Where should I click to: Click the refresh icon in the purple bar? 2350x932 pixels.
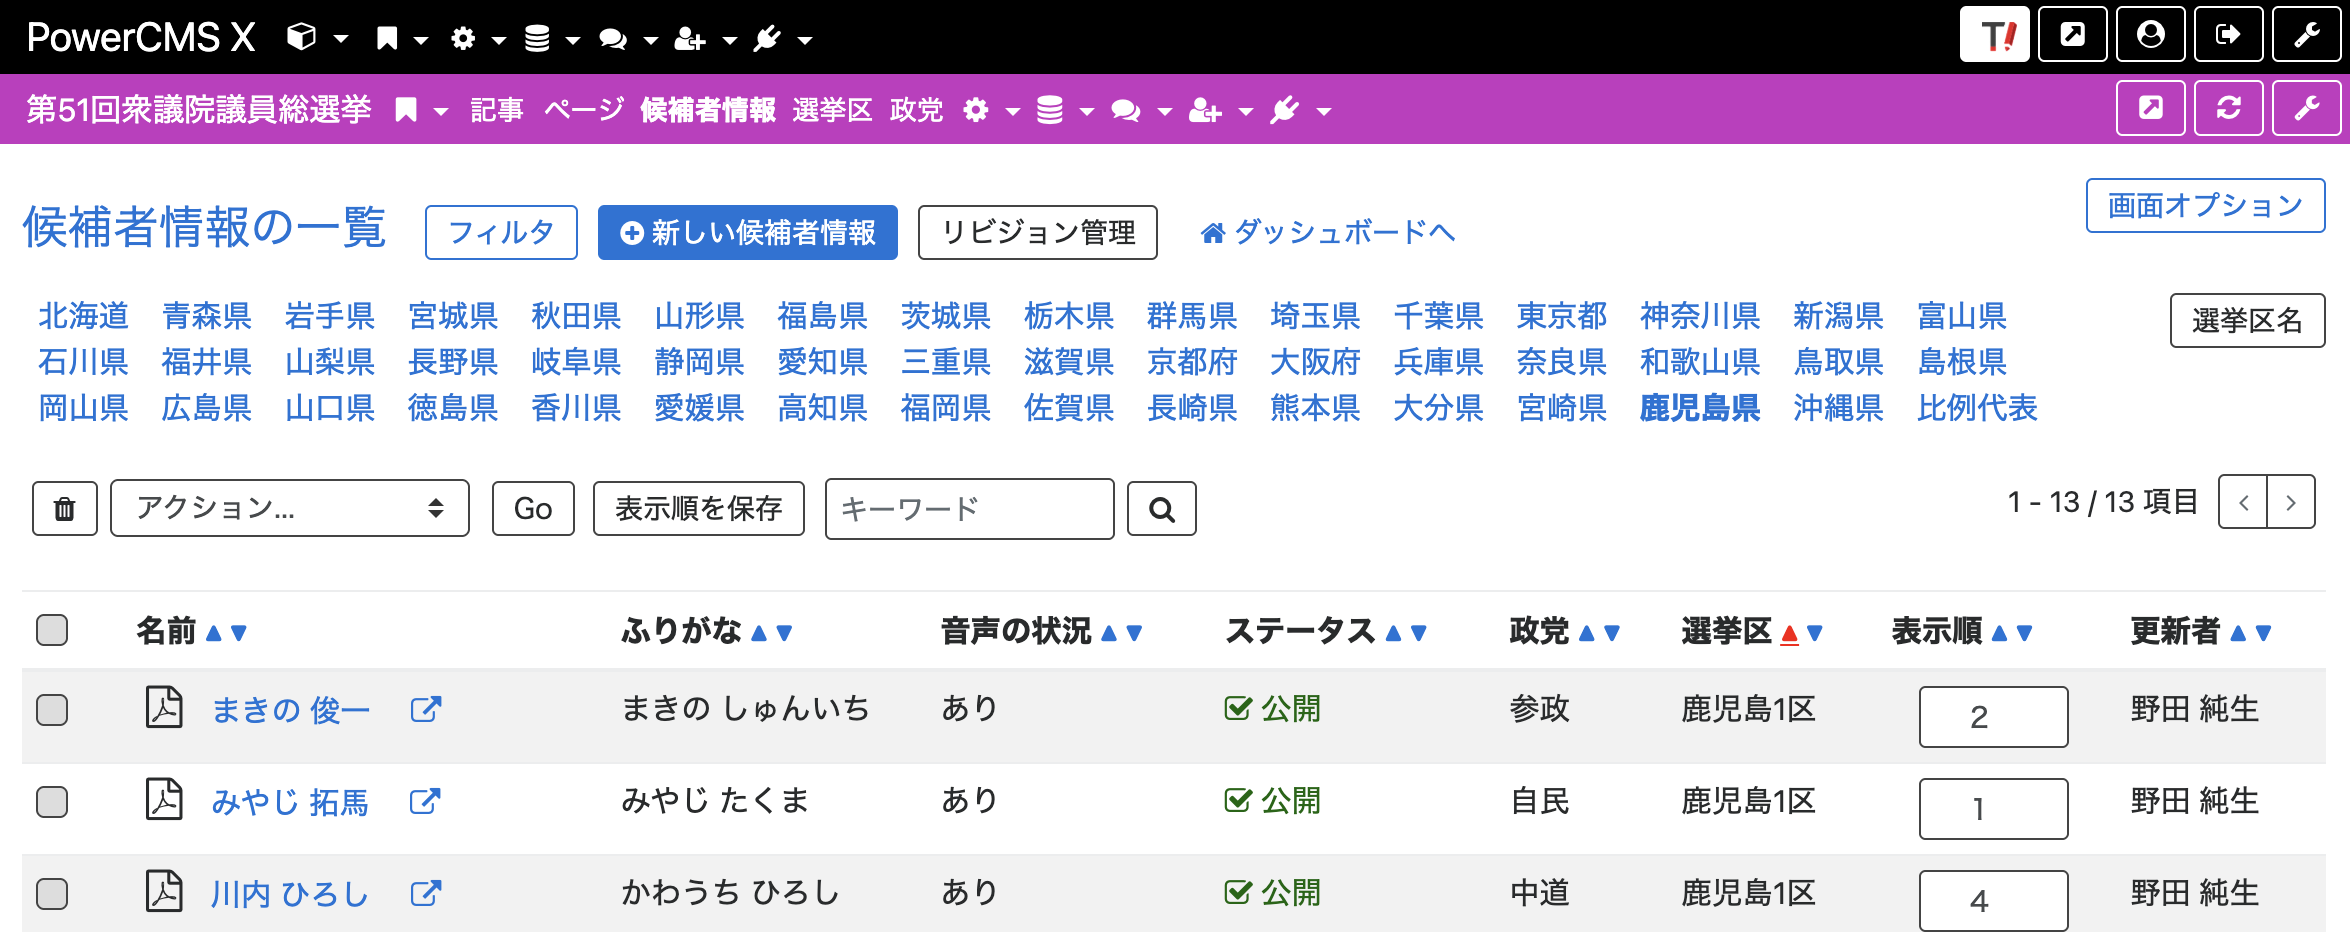tap(2228, 107)
